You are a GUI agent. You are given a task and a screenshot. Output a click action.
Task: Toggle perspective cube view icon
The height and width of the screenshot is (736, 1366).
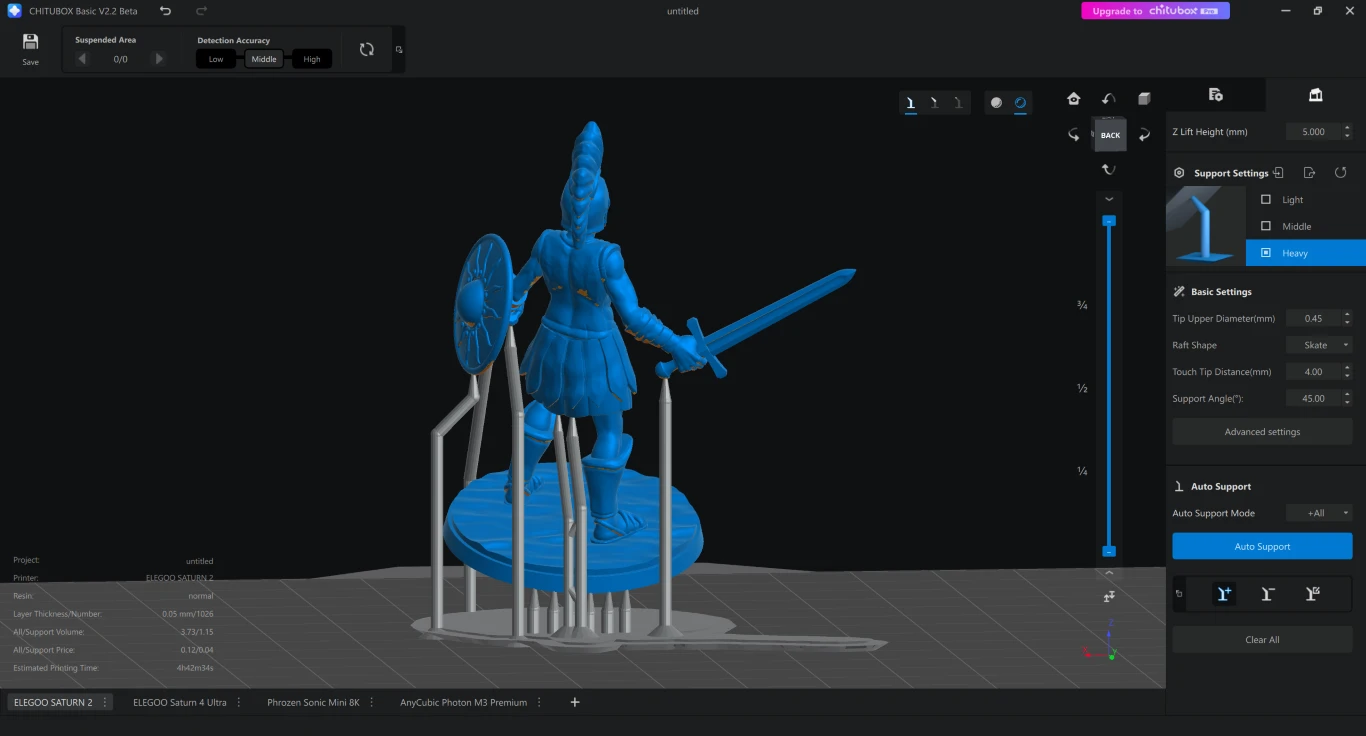1144,98
